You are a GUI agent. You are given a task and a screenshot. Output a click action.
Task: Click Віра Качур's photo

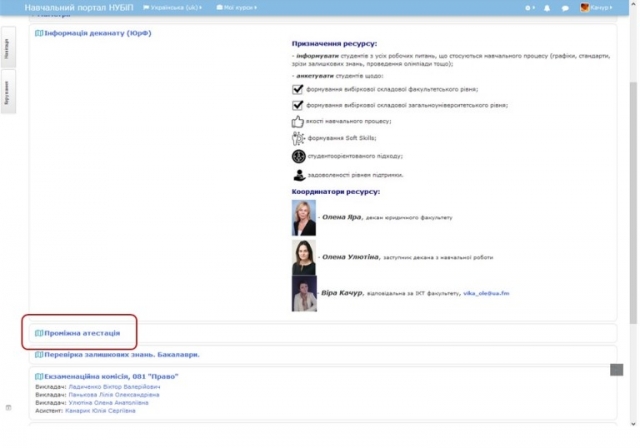pyautogui.click(x=304, y=293)
